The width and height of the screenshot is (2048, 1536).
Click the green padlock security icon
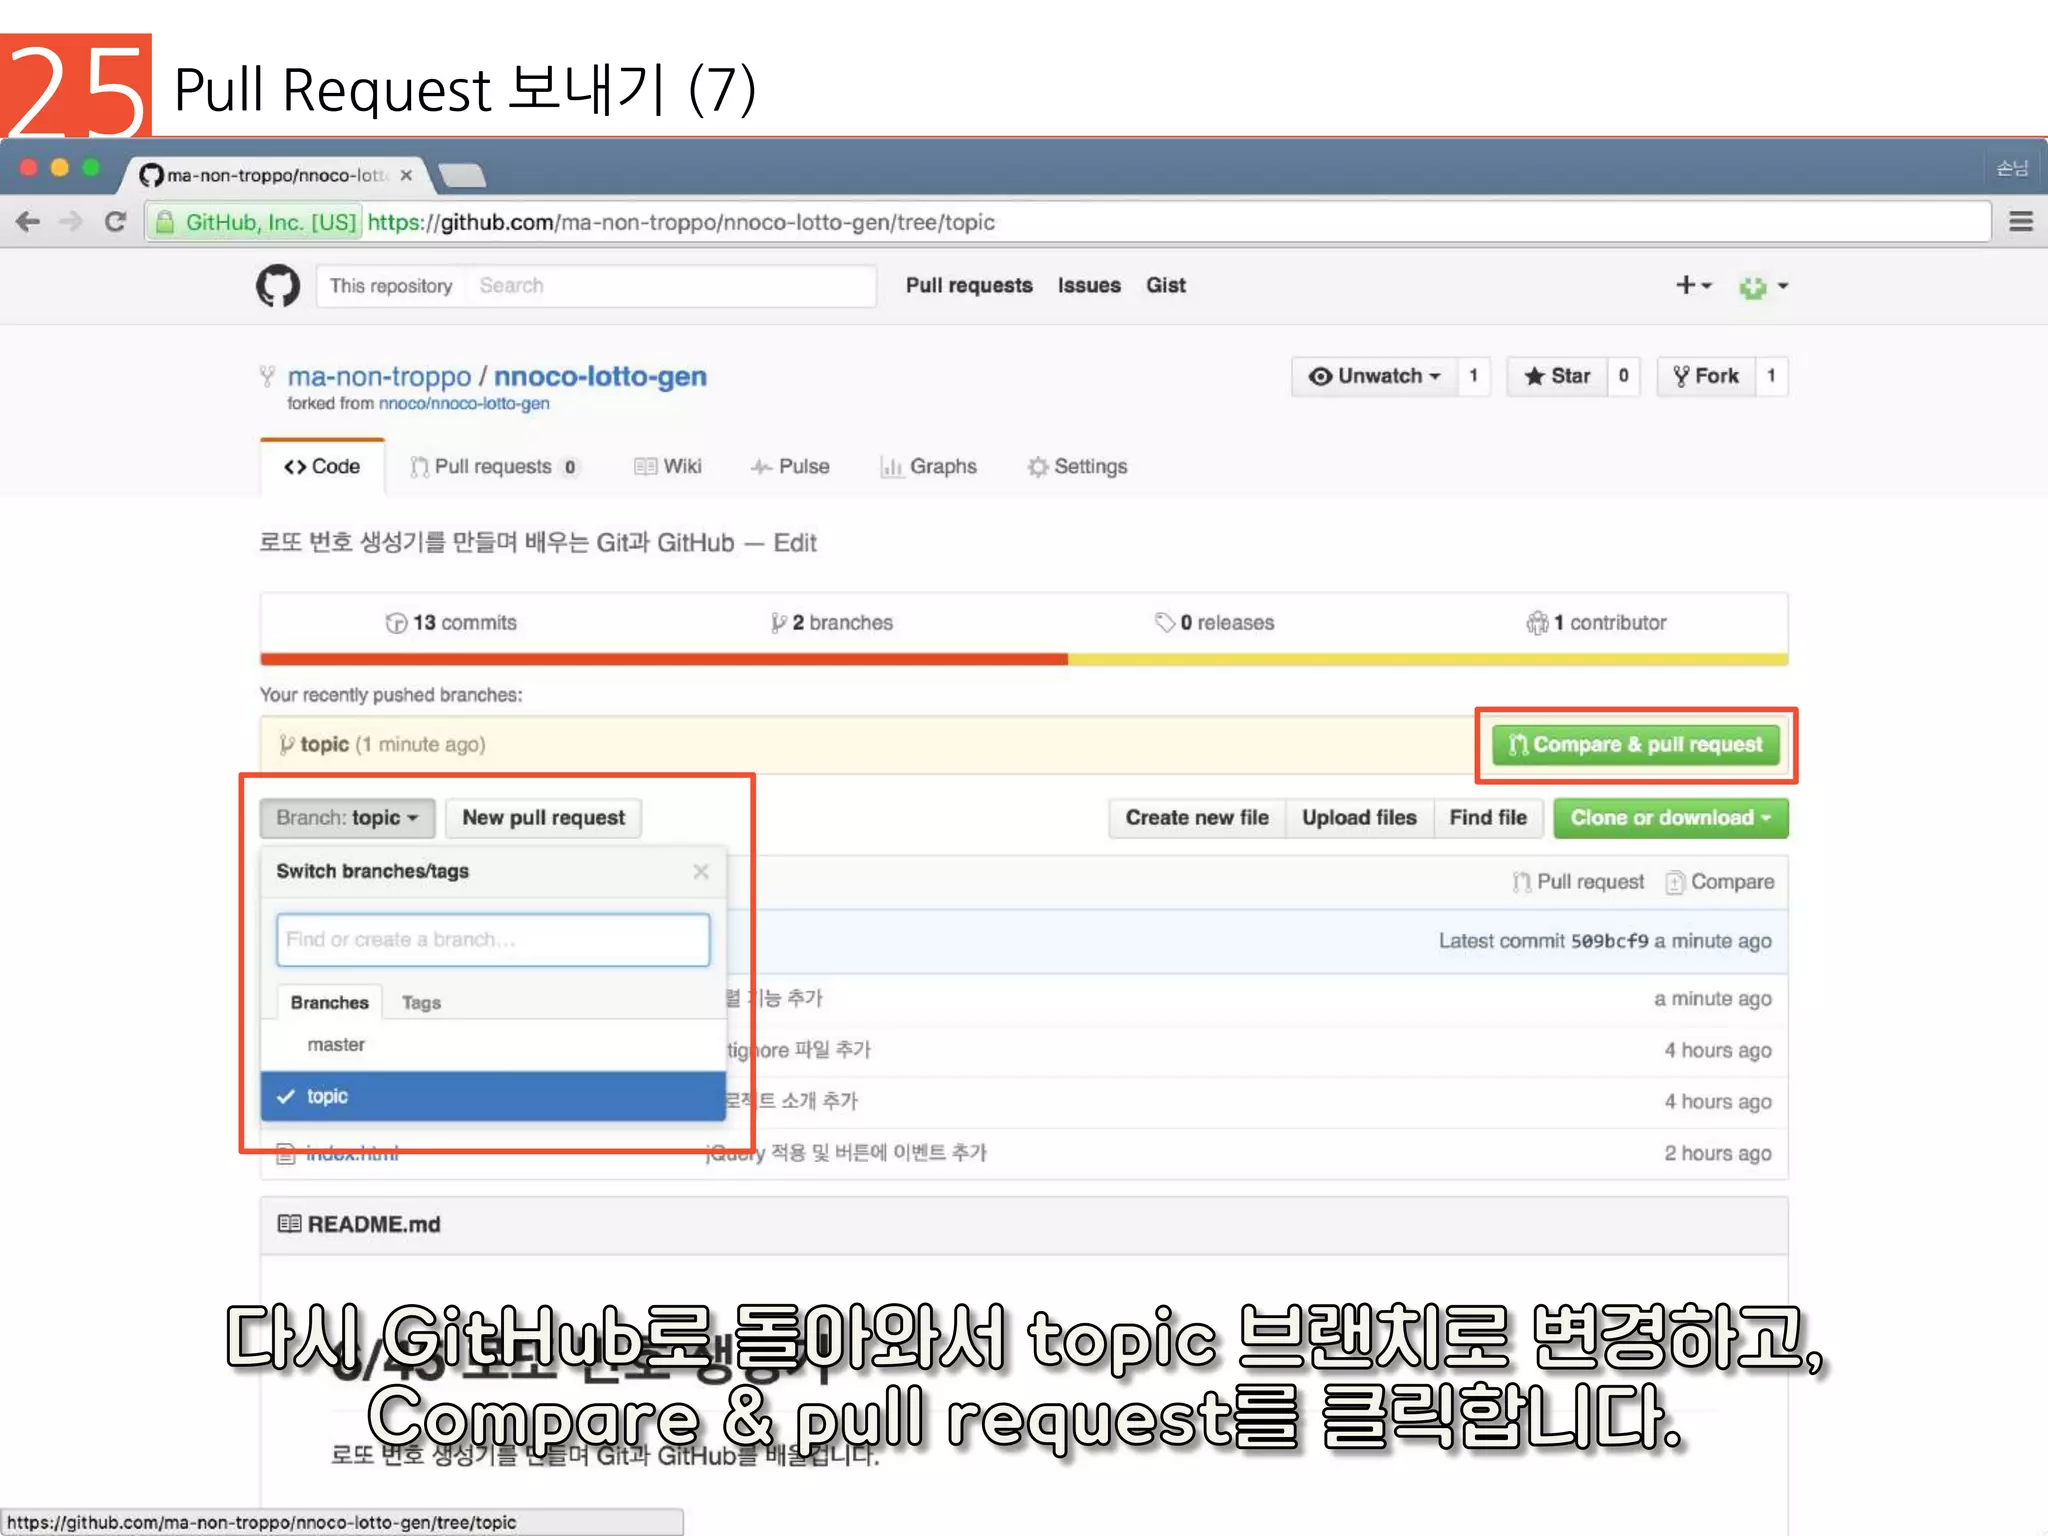165,222
